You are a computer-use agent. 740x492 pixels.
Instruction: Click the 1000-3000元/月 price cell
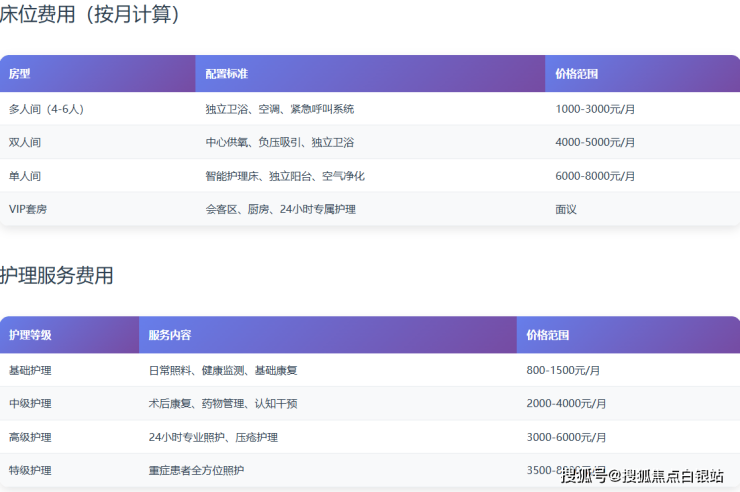595,109
